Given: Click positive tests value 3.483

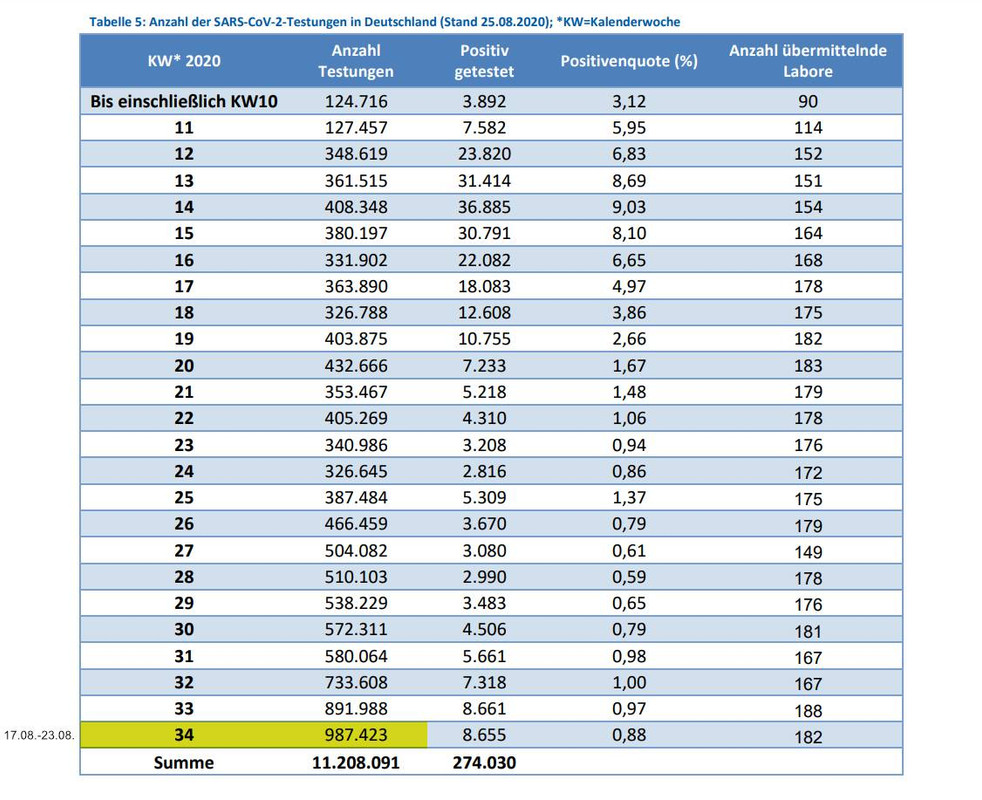Looking at the screenshot, I should coord(484,604).
